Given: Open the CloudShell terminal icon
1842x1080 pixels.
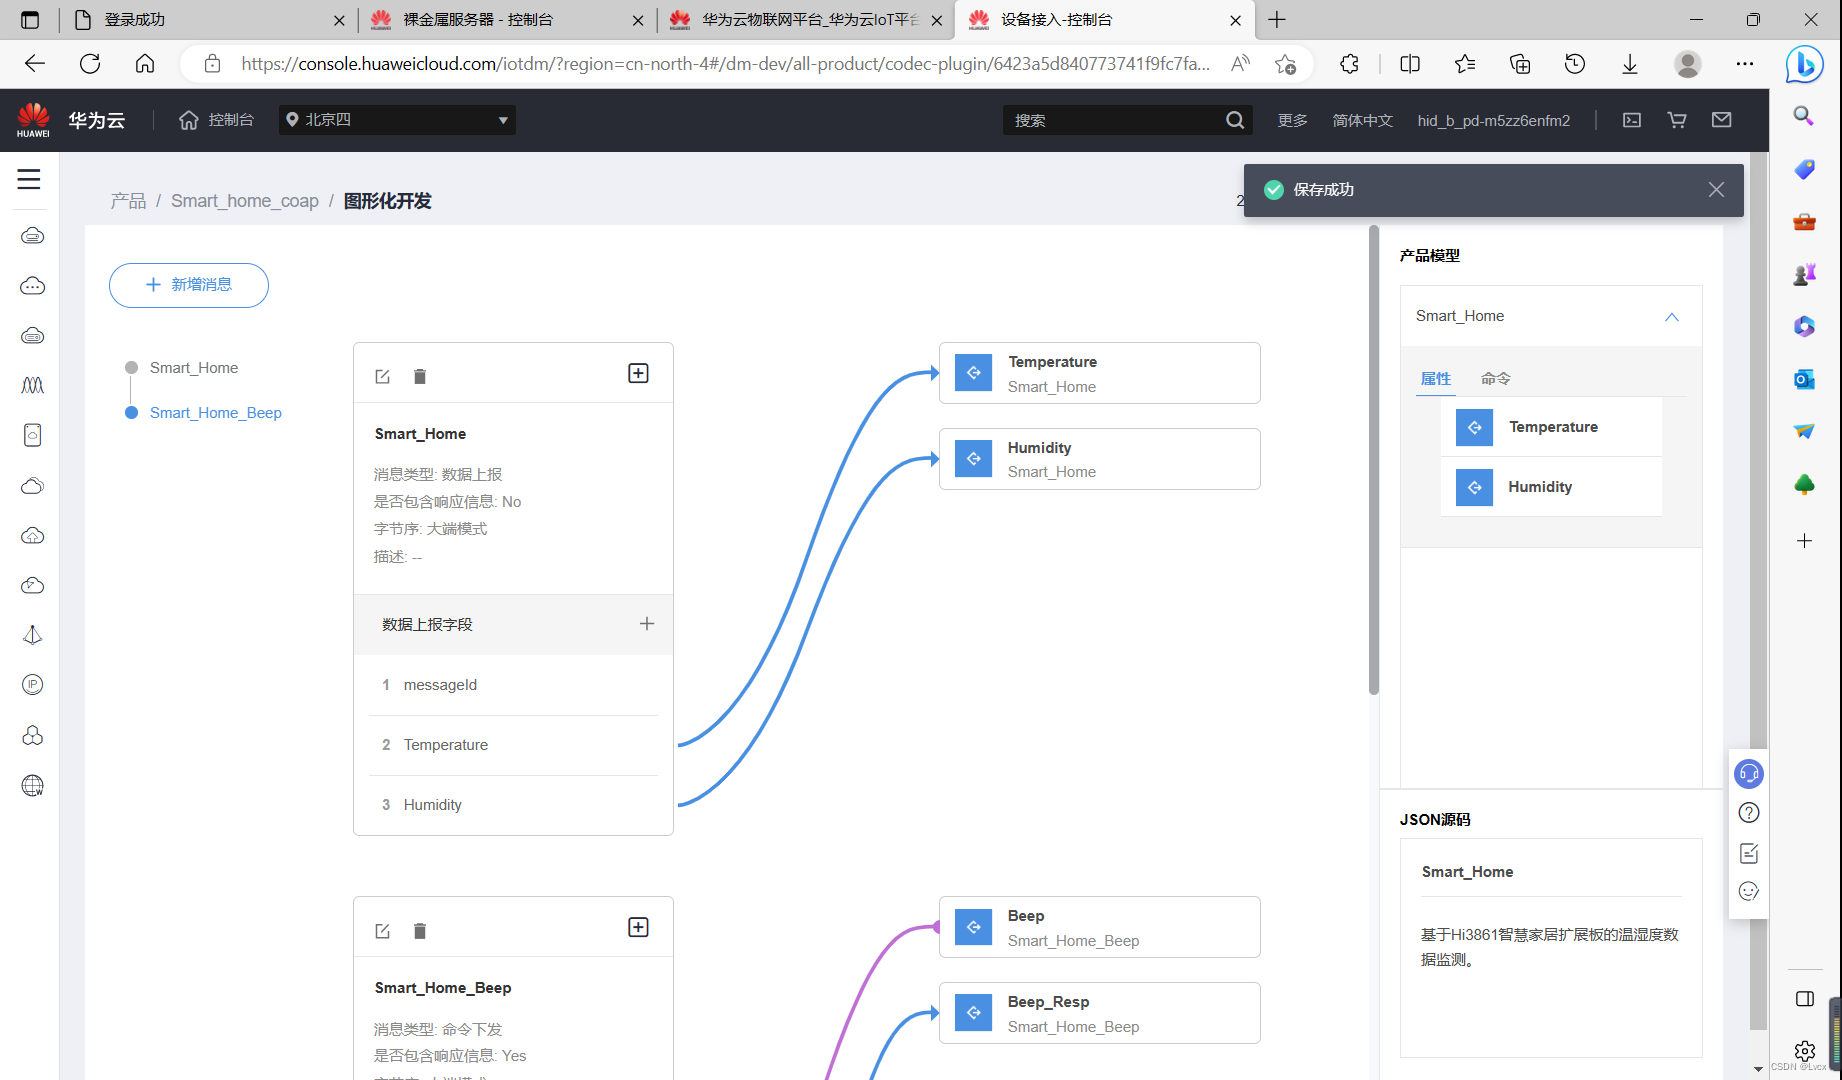Looking at the screenshot, I should click(1632, 120).
